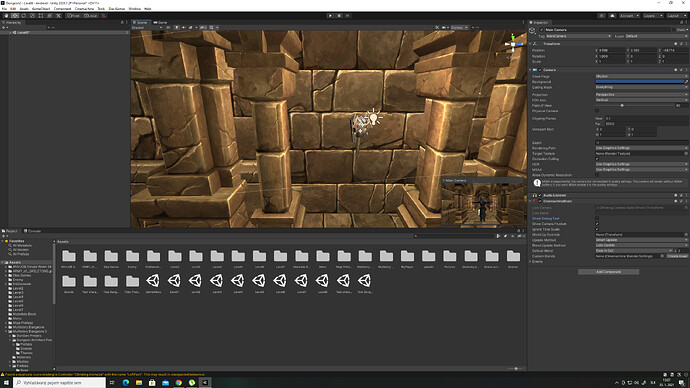Viewport: 690px width, 388px height.
Task: Enable the Show Debug Text checkbox
Action: coord(597,218)
